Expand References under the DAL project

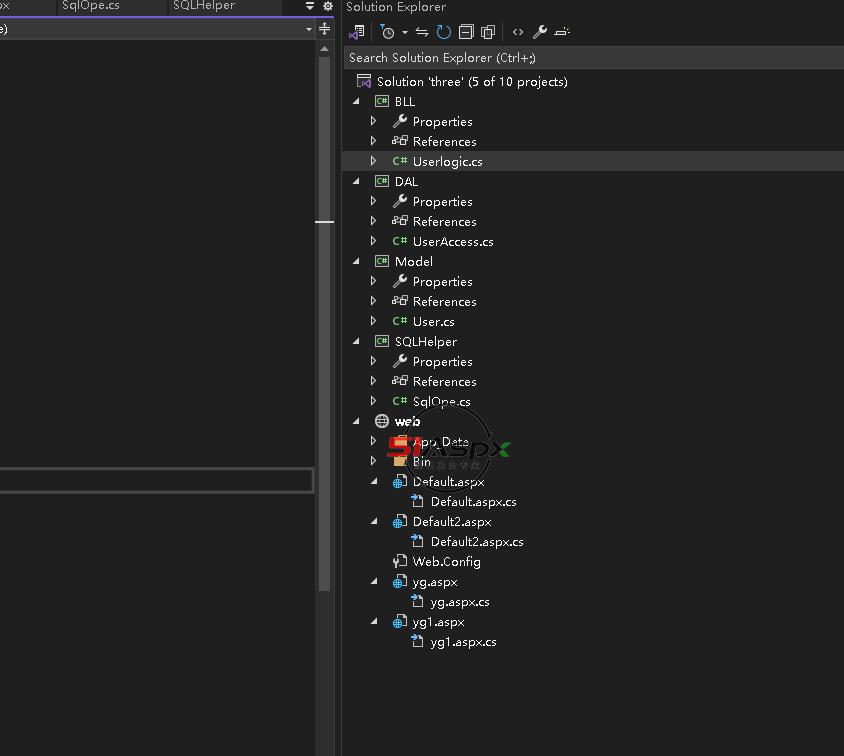pos(374,222)
